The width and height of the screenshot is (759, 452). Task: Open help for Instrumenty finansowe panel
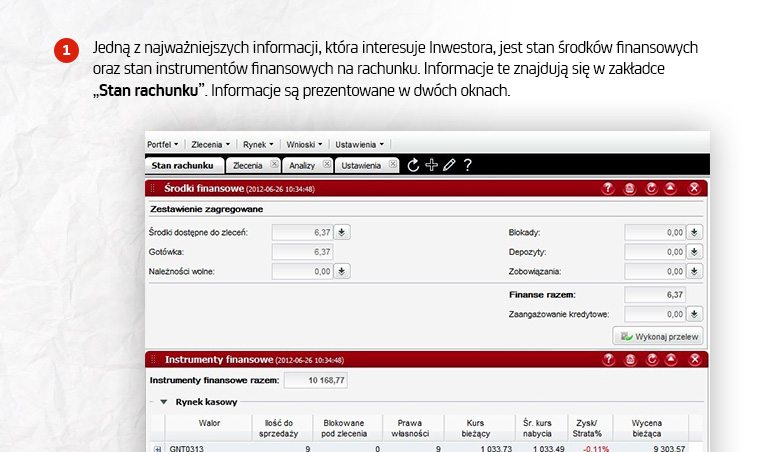point(608,359)
